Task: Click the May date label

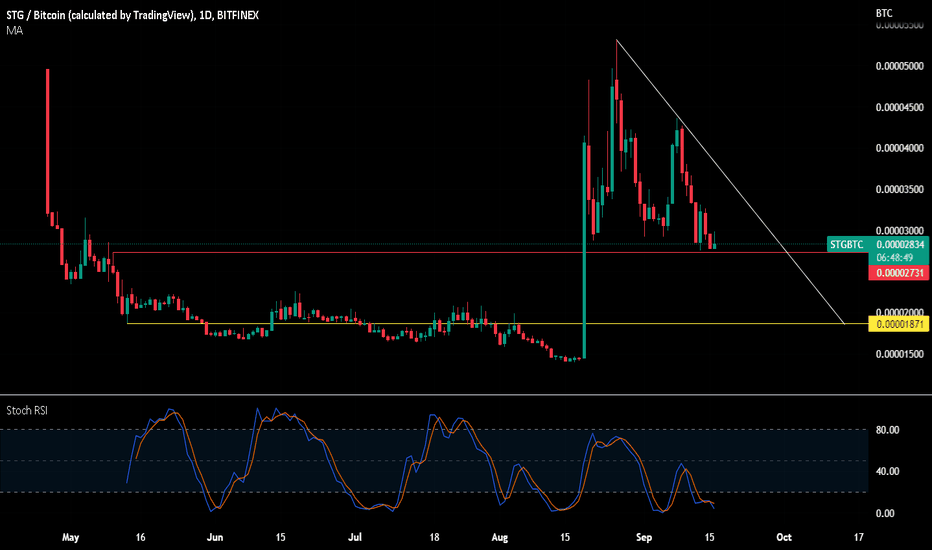Action: click(70, 537)
